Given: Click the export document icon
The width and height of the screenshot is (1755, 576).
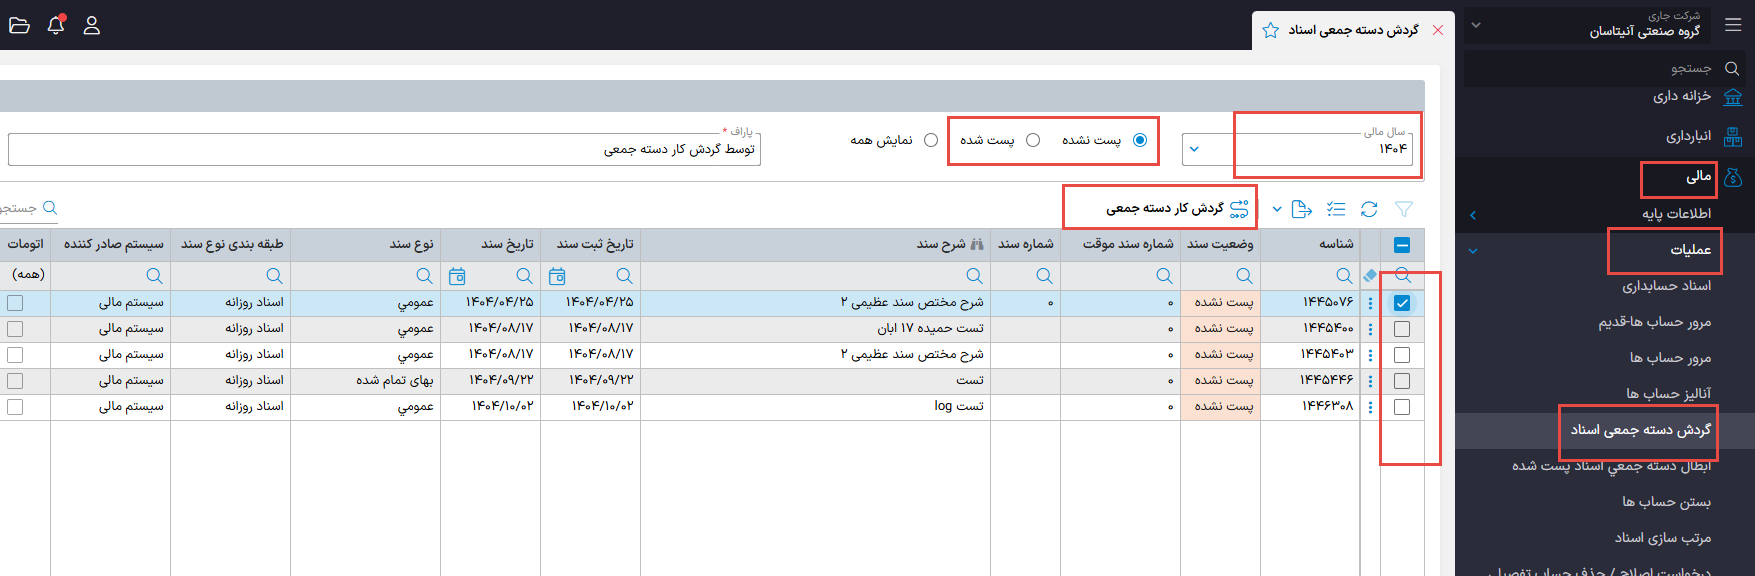Looking at the screenshot, I should pyautogui.click(x=1301, y=209).
